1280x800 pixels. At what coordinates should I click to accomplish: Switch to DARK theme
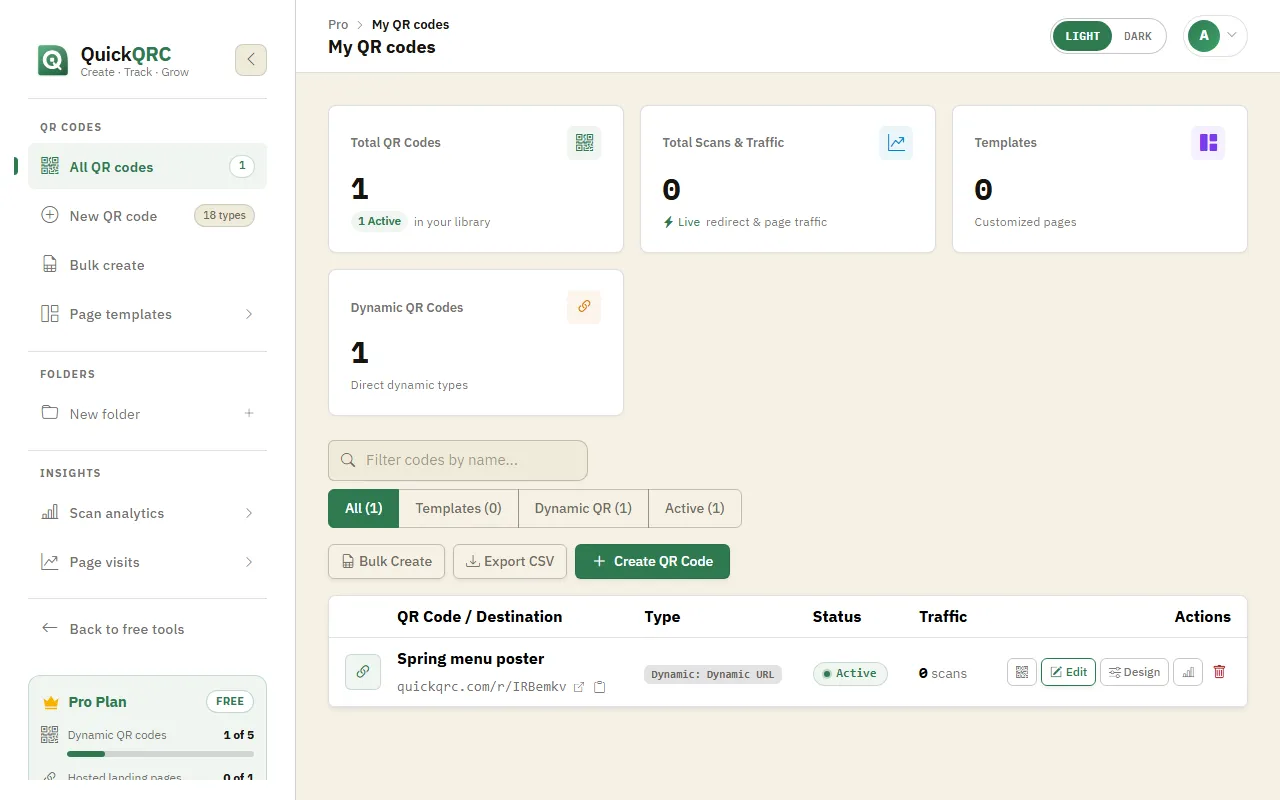click(x=1138, y=36)
